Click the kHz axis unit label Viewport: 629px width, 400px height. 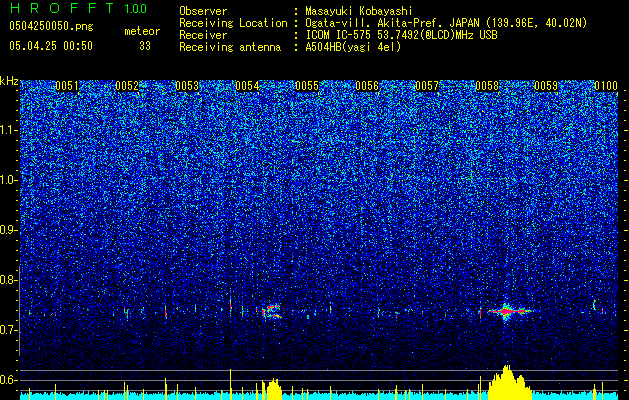9,81
